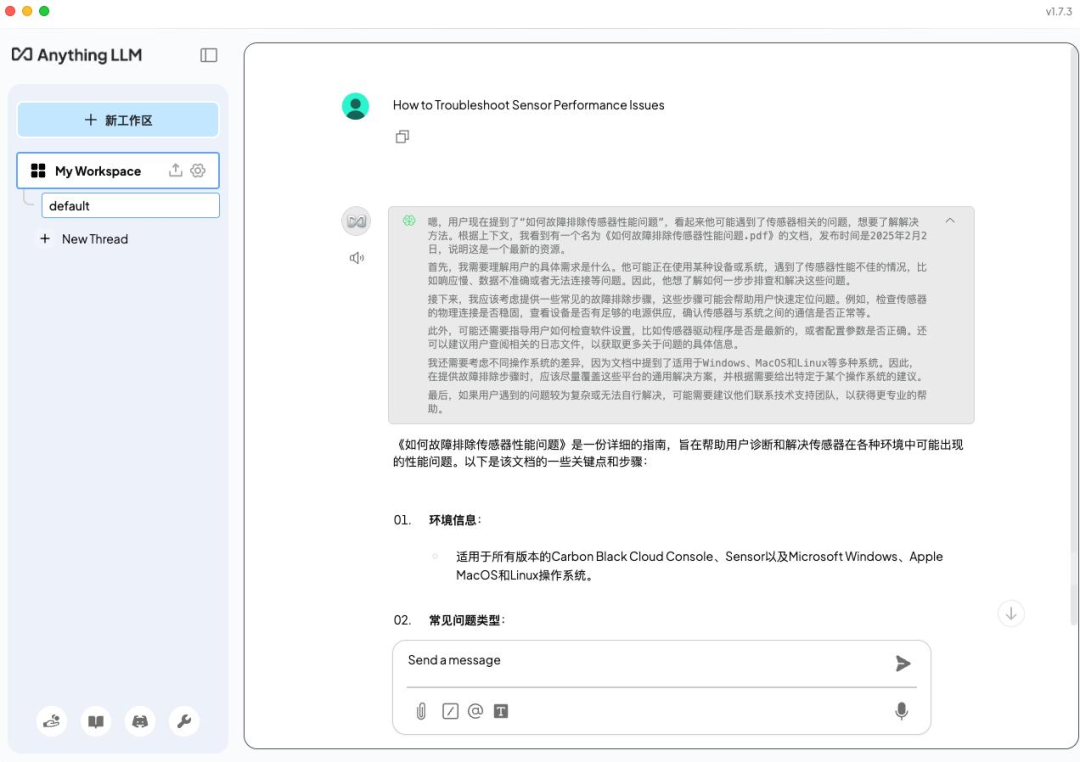Click the 环境信息 heading
1080x762 pixels.
(453, 520)
